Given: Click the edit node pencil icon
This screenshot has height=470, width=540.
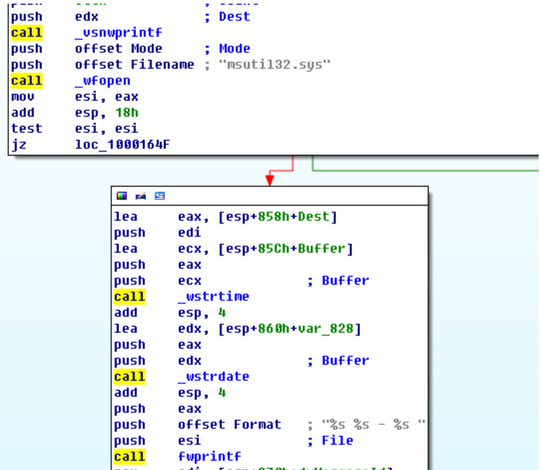Looking at the screenshot, I should tap(141, 196).
